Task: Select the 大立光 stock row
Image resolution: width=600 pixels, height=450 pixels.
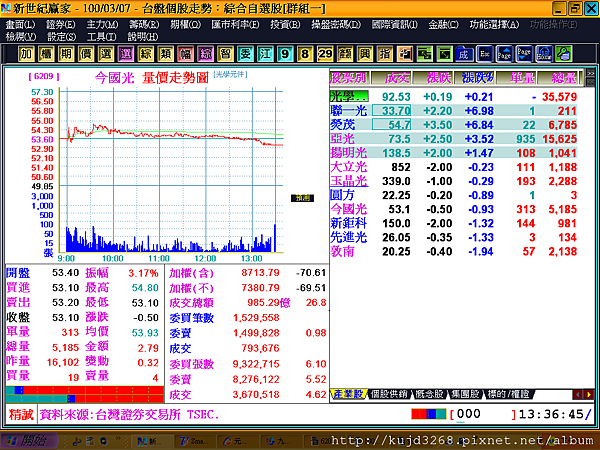Action: tap(453, 167)
